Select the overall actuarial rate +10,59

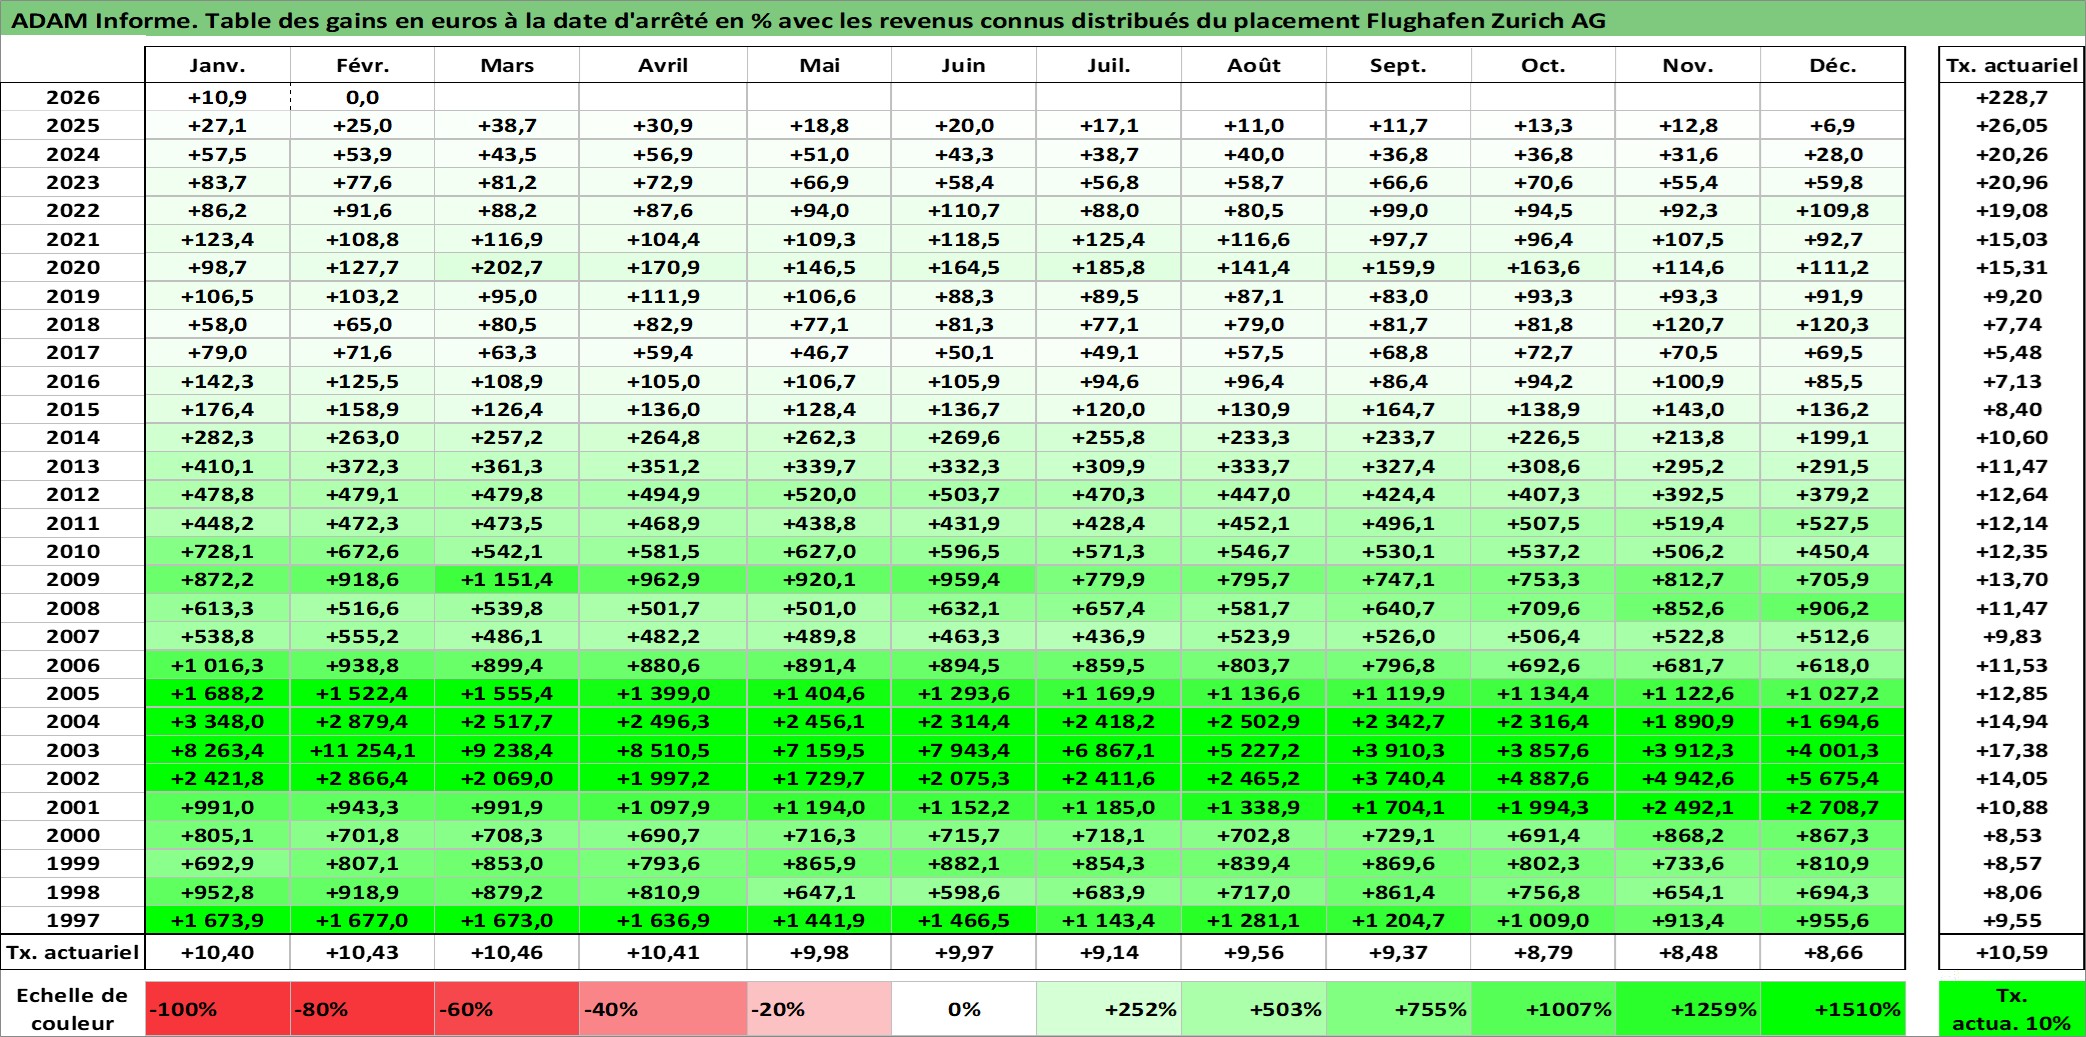[x=2012, y=952]
